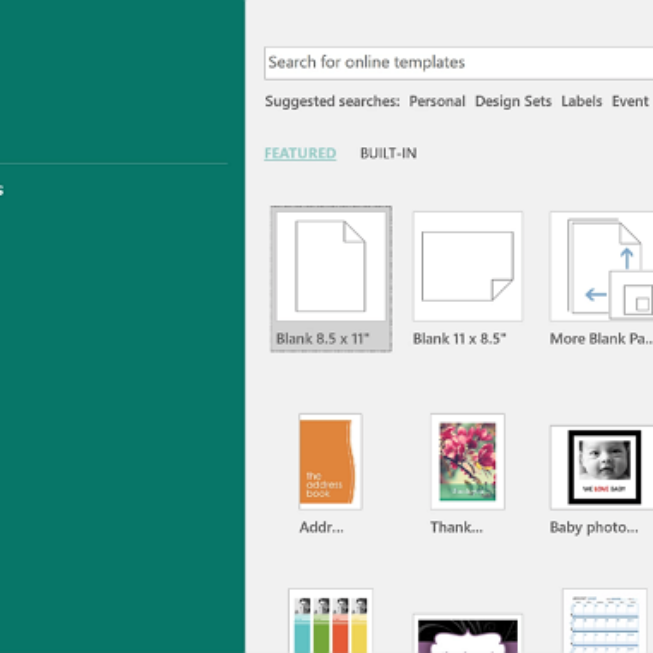Open the Baby photo album template

click(x=602, y=466)
